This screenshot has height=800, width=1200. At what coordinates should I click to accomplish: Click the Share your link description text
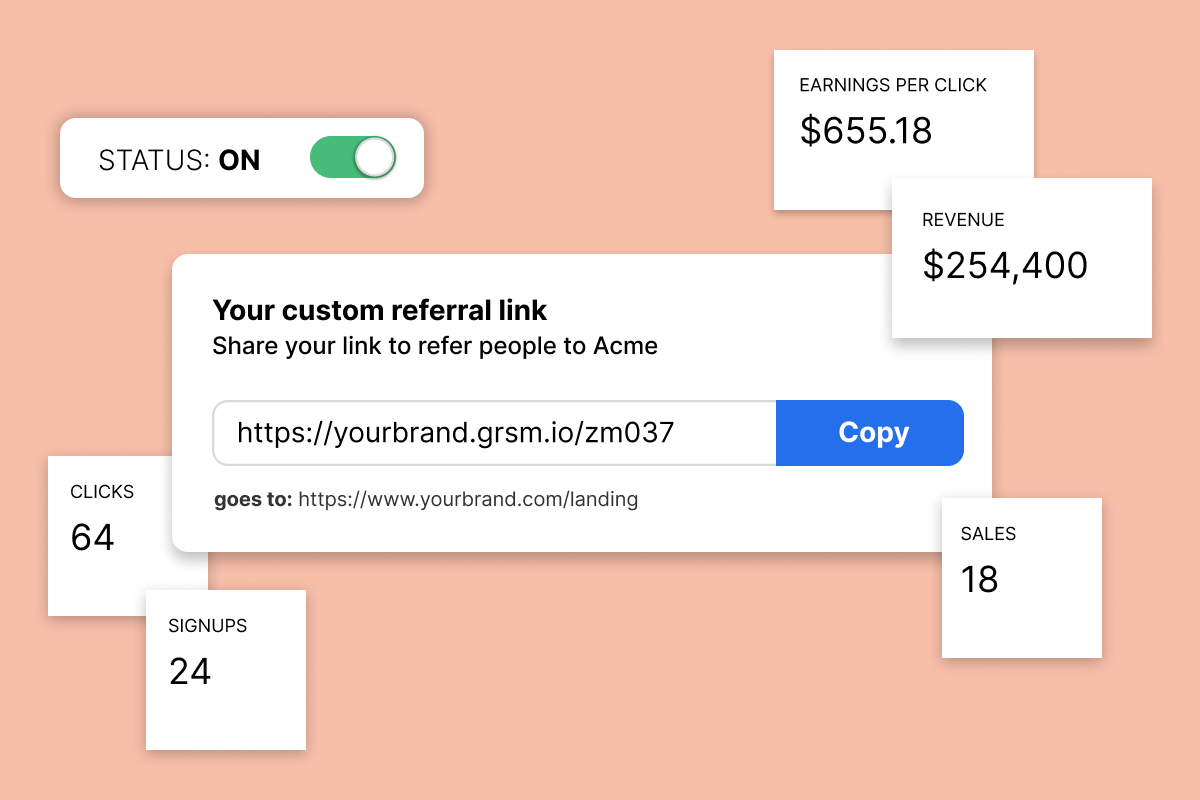coord(434,346)
